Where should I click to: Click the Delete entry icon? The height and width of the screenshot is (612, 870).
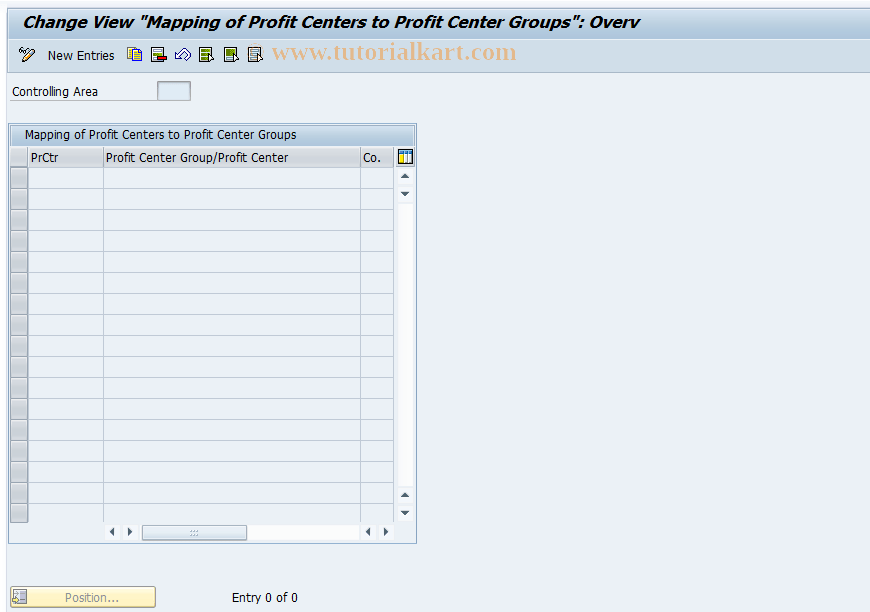coord(158,55)
